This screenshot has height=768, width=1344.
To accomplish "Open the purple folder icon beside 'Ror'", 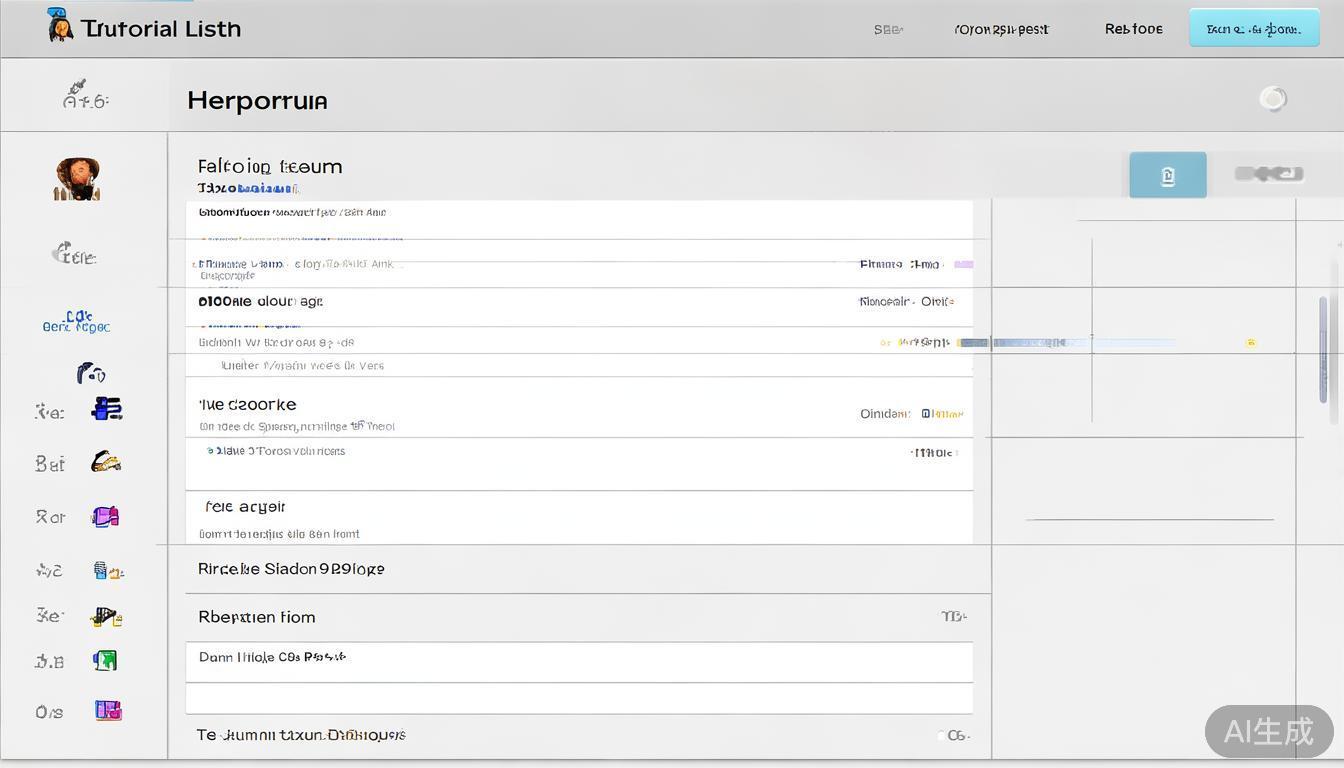I will [106, 516].
